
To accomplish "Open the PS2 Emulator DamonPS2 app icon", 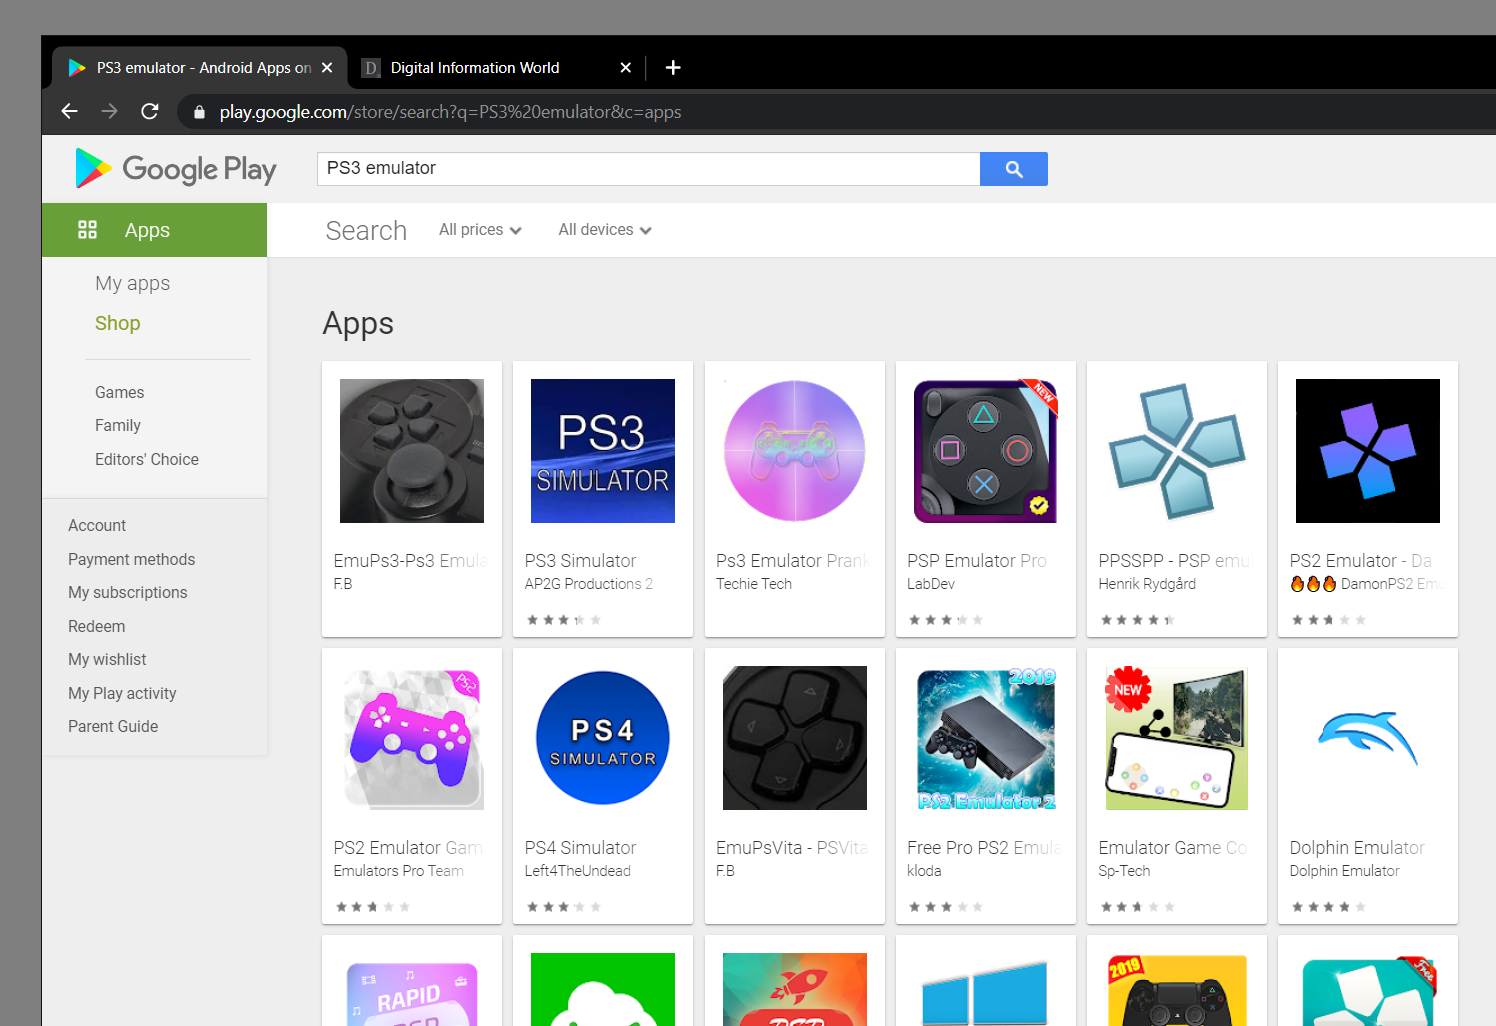I will [1368, 451].
